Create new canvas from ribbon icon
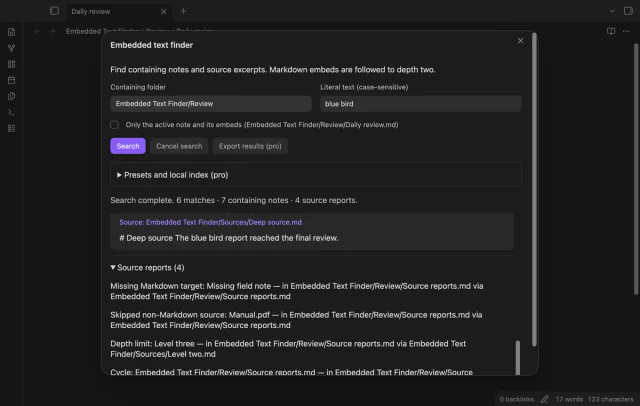The image size is (640, 406). (11, 64)
